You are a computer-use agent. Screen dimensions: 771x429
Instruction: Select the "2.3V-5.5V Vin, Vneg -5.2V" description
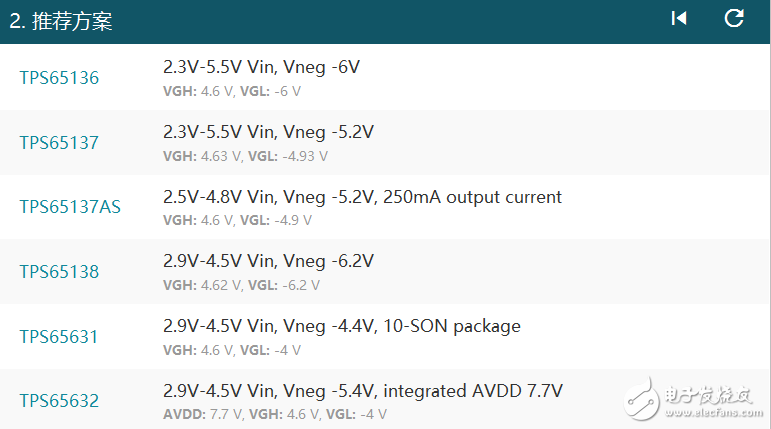click(269, 133)
